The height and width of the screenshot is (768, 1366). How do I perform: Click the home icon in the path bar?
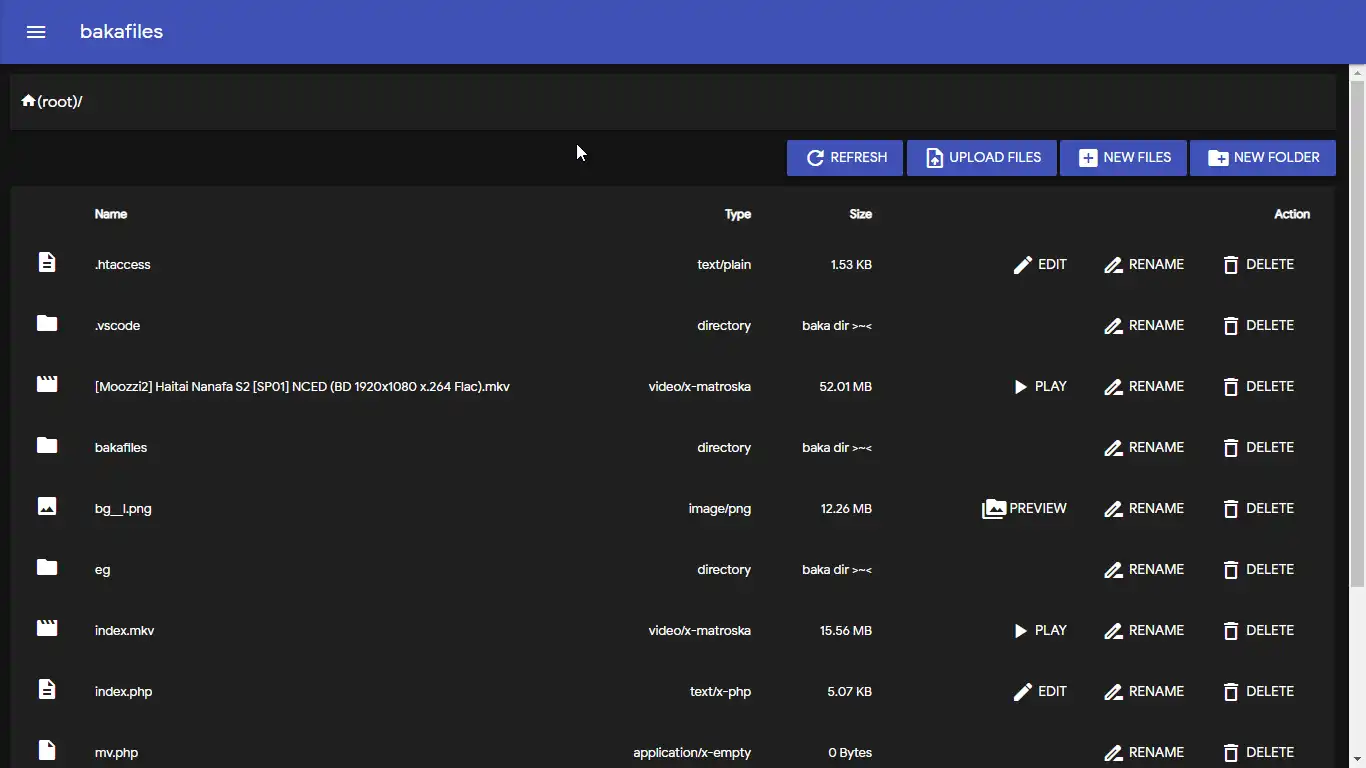point(28,101)
